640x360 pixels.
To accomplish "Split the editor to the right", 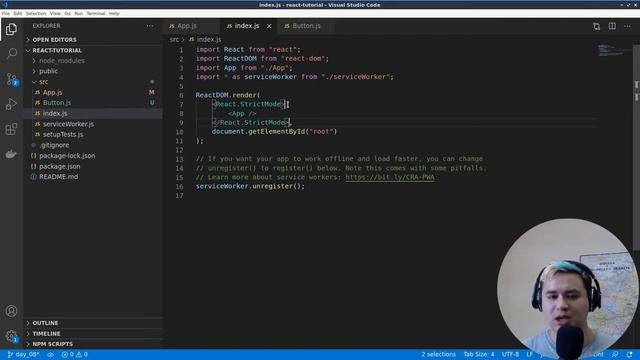I will [612, 26].
